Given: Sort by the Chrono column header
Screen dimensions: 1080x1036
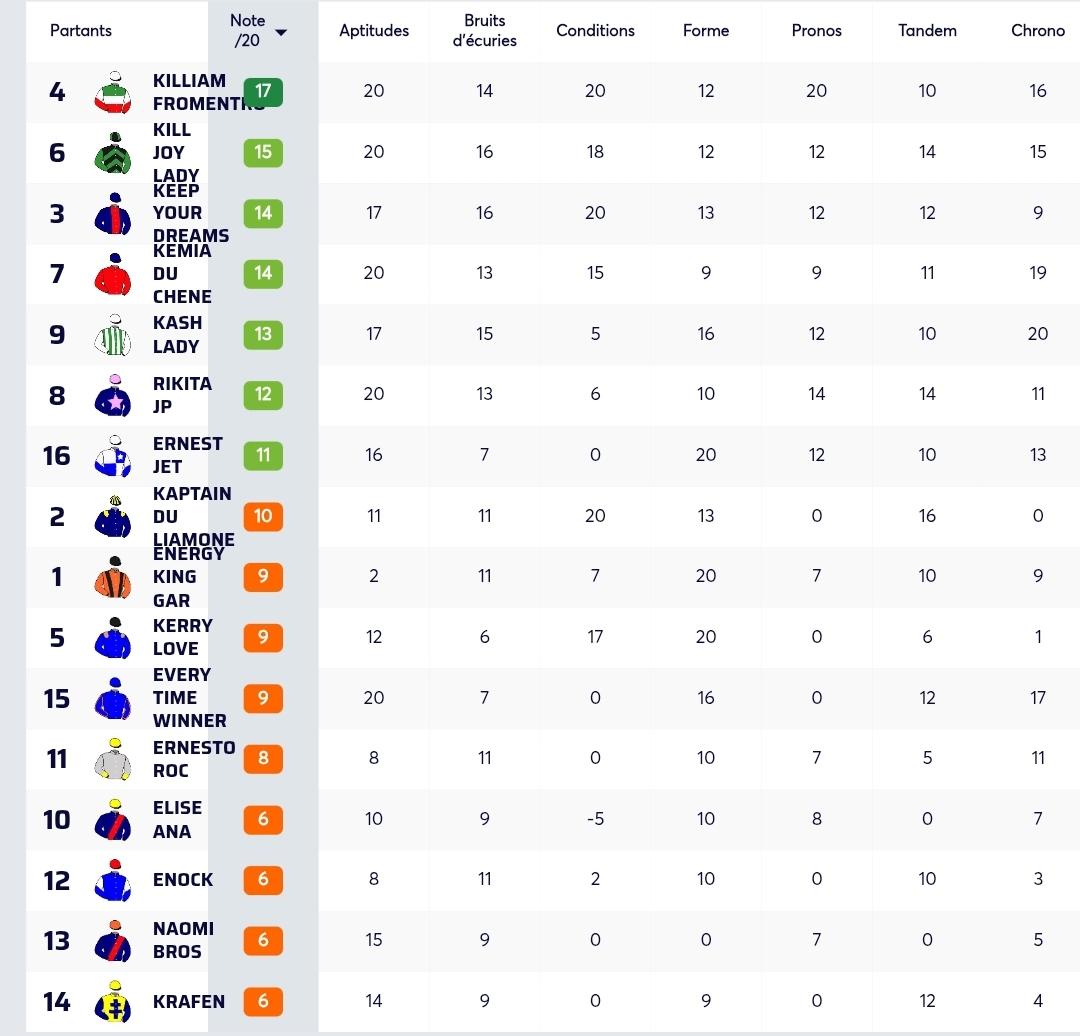Looking at the screenshot, I should pyautogui.click(x=1038, y=30).
